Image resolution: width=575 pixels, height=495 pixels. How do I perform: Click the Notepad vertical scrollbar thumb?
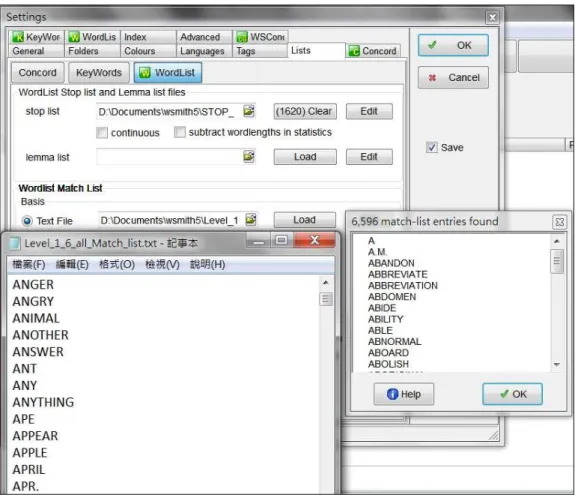tap(326, 299)
